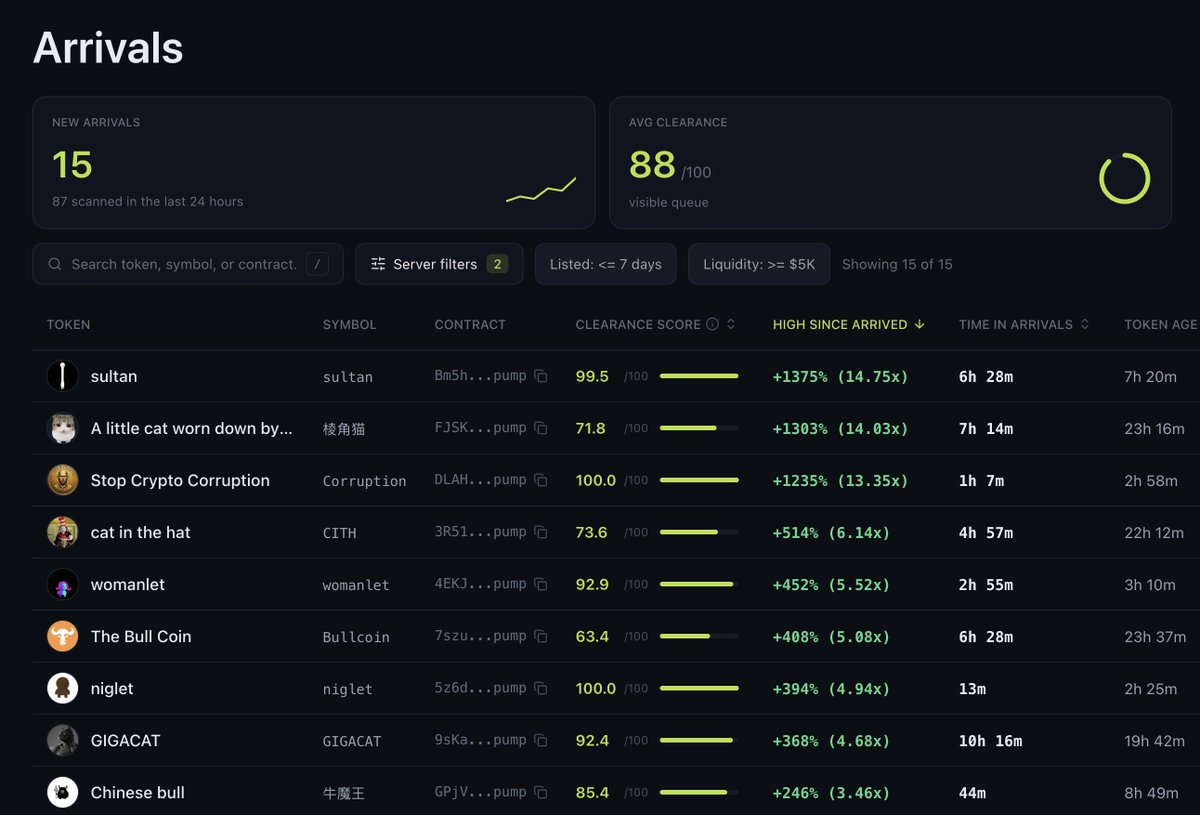Open The Bull Coin token name
This screenshot has width=1200, height=815.
coord(141,636)
